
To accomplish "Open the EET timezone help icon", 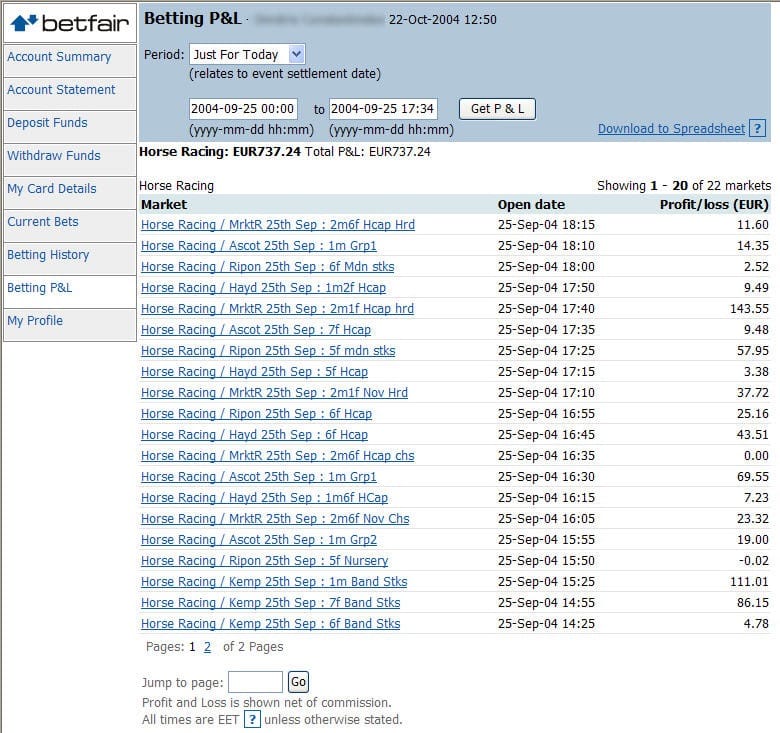I will click(x=252, y=719).
